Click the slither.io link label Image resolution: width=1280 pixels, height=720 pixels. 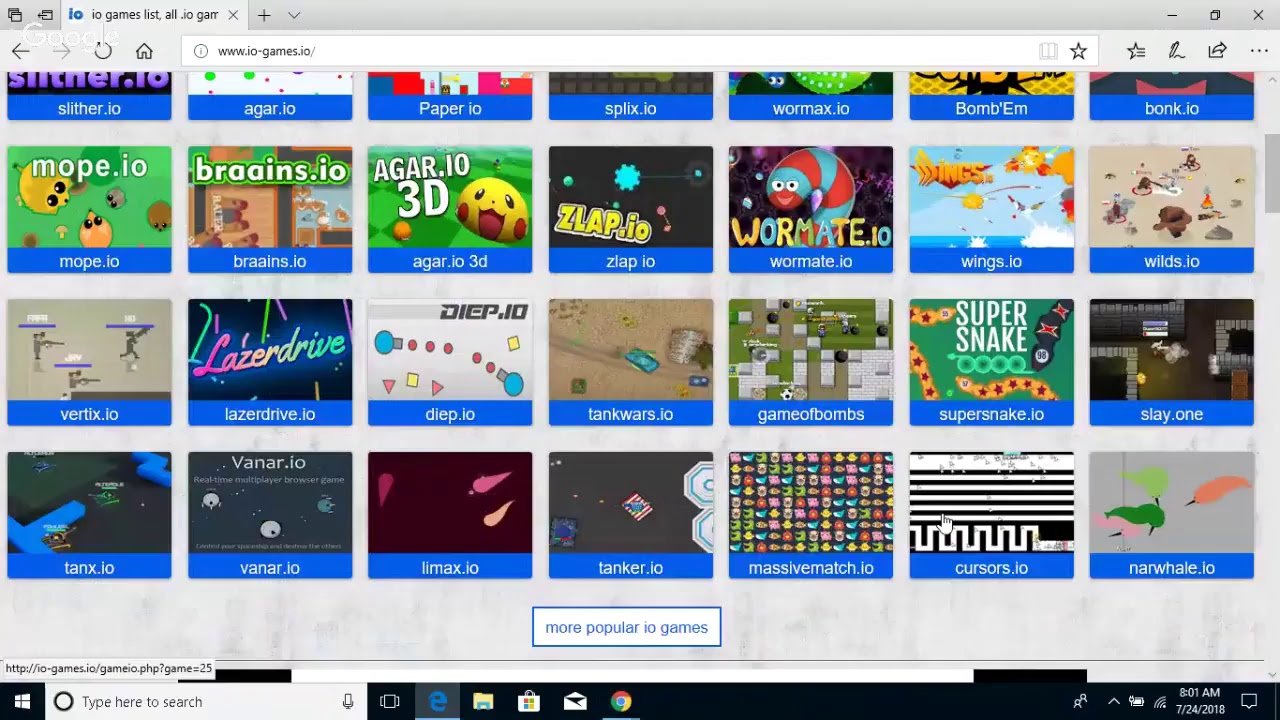click(x=89, y=108)
